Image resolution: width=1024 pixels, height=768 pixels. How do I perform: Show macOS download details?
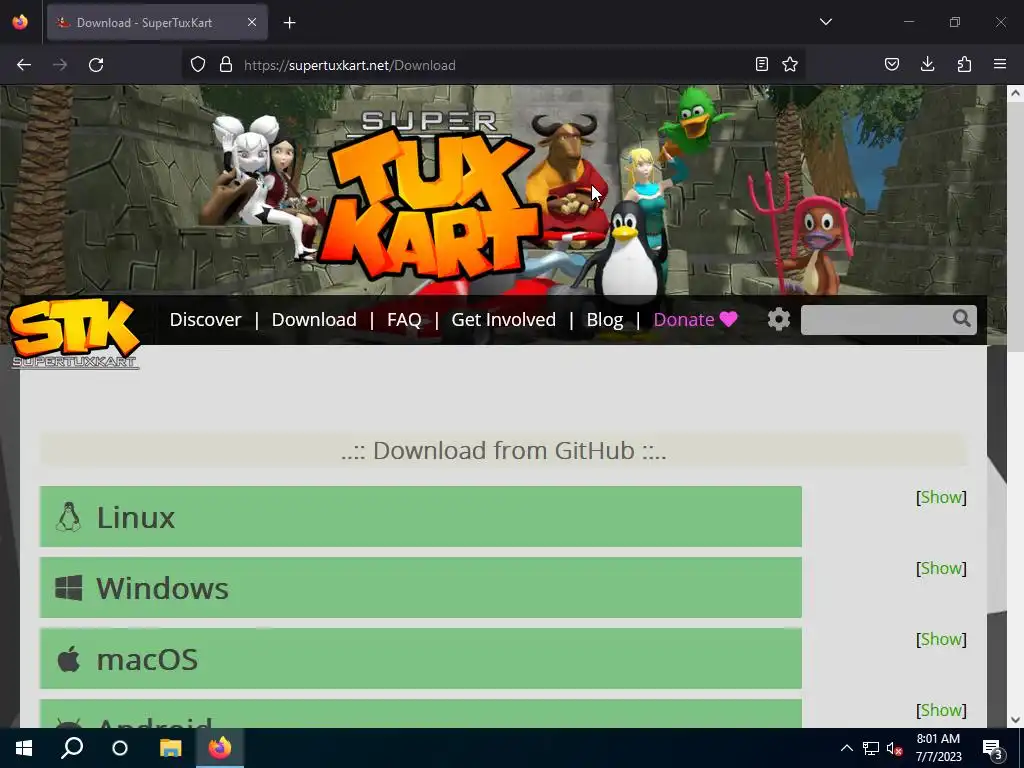click(941, 639)
